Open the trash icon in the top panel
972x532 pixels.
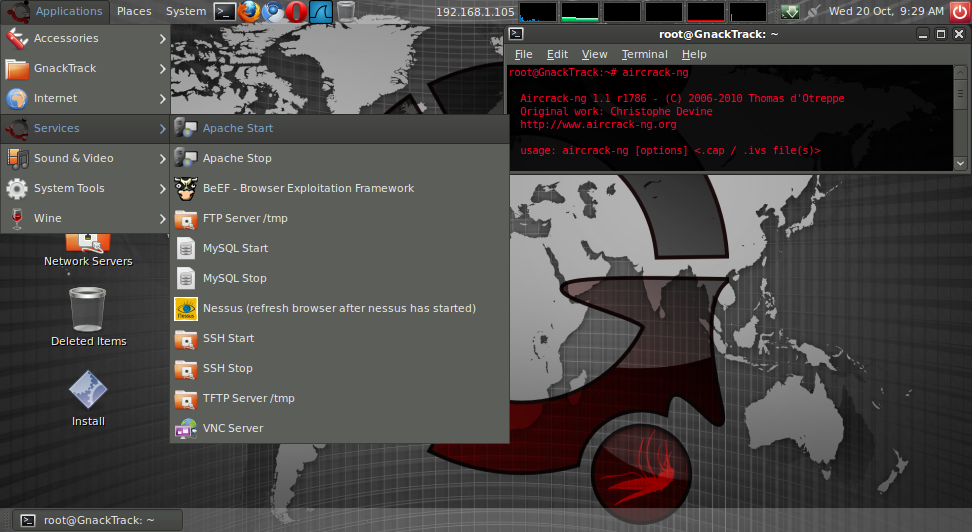(346, 11)
